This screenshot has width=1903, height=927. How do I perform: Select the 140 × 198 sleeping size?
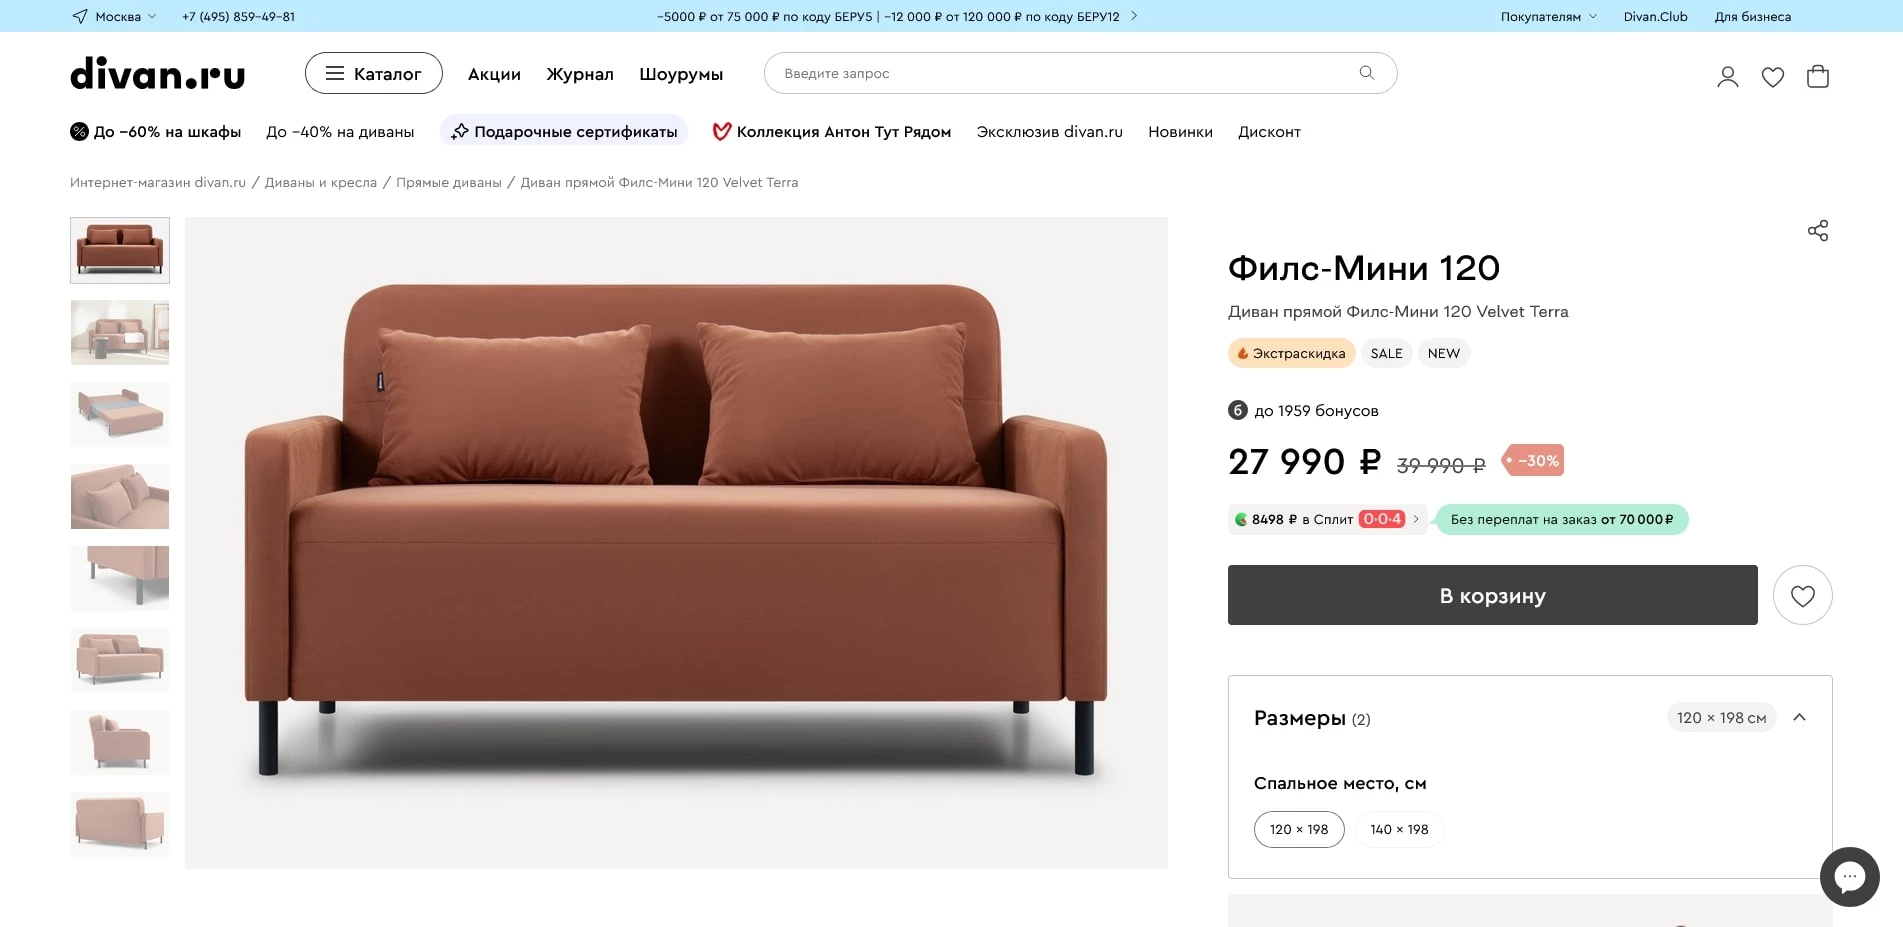tap(1398, 830)
